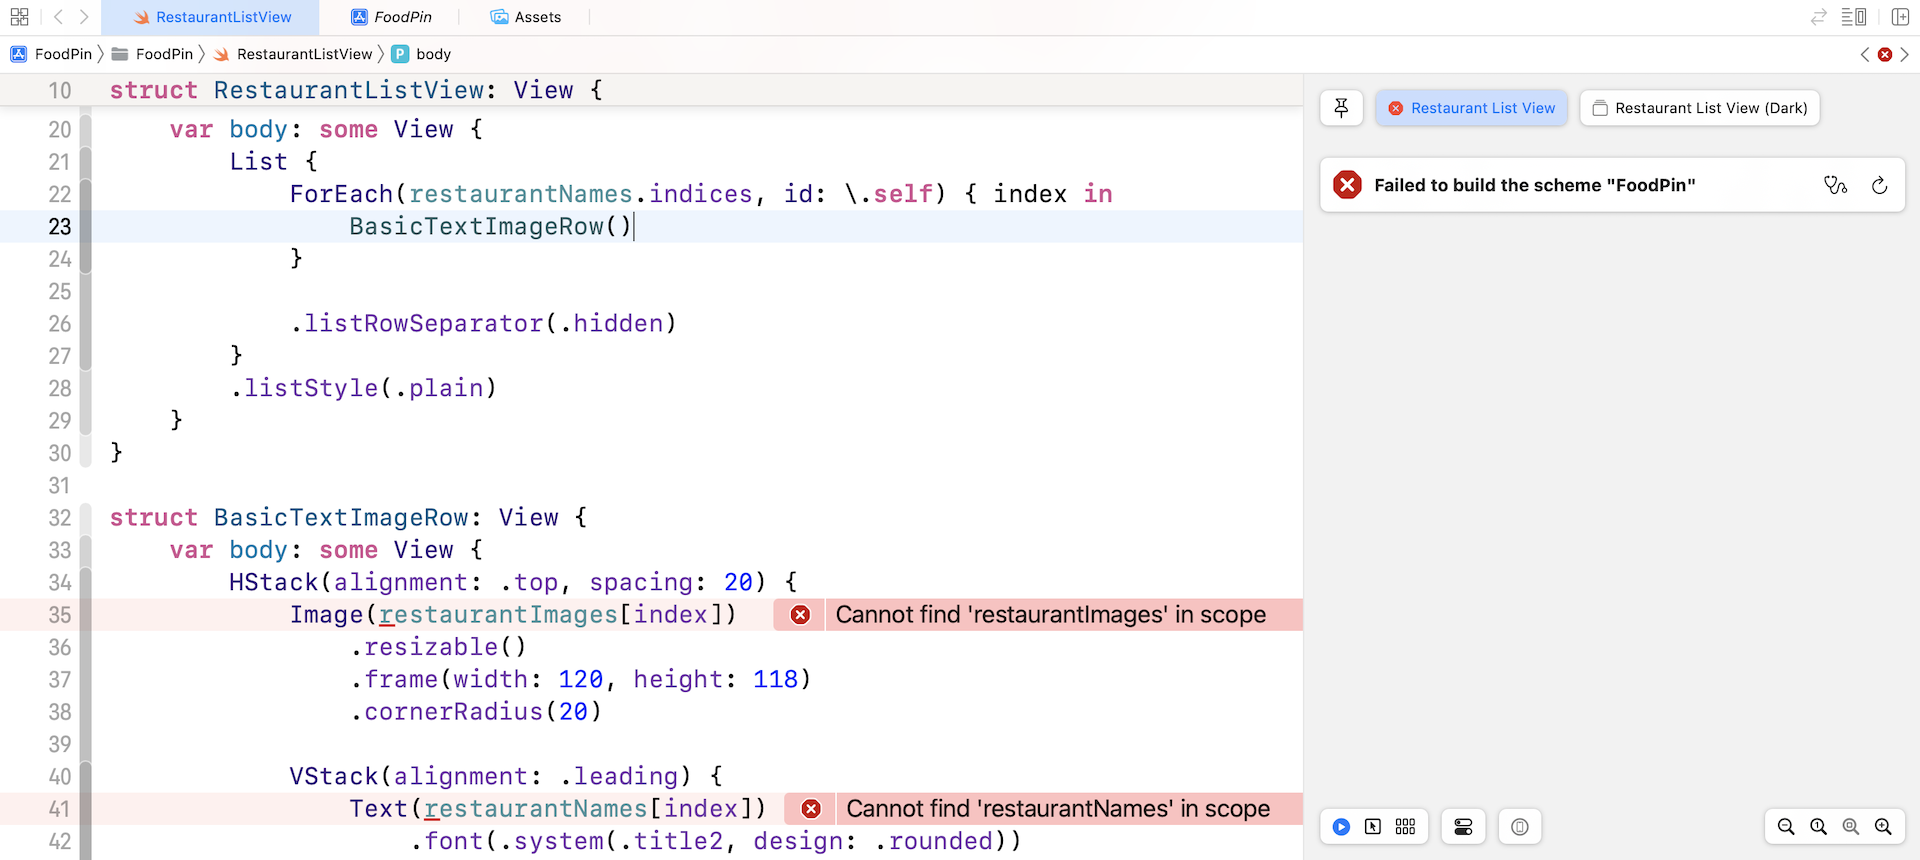Click the HStack line with spacing 20
Screen dimensions: 1920x860
coord(514,583)
